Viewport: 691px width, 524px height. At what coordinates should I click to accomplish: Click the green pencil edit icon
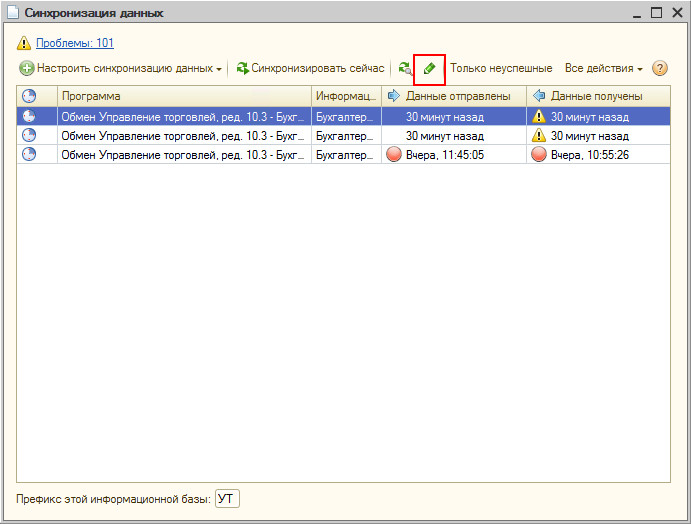429,69
